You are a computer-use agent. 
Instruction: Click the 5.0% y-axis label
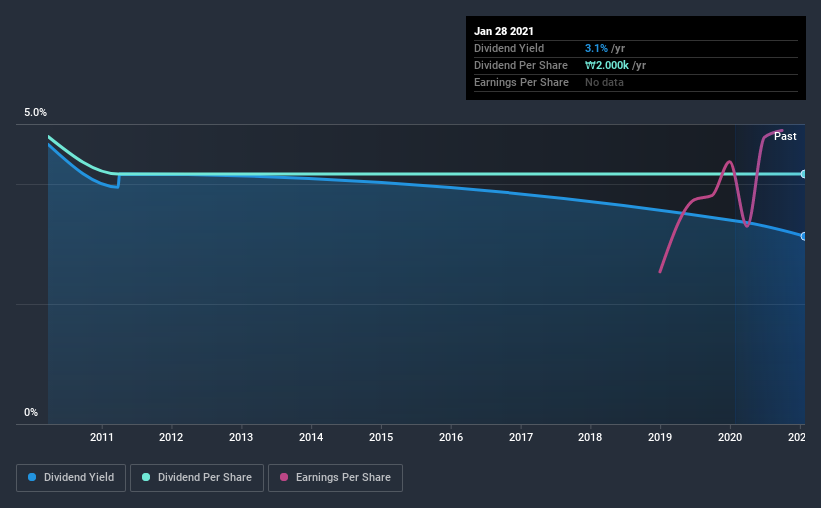[36, 113]
